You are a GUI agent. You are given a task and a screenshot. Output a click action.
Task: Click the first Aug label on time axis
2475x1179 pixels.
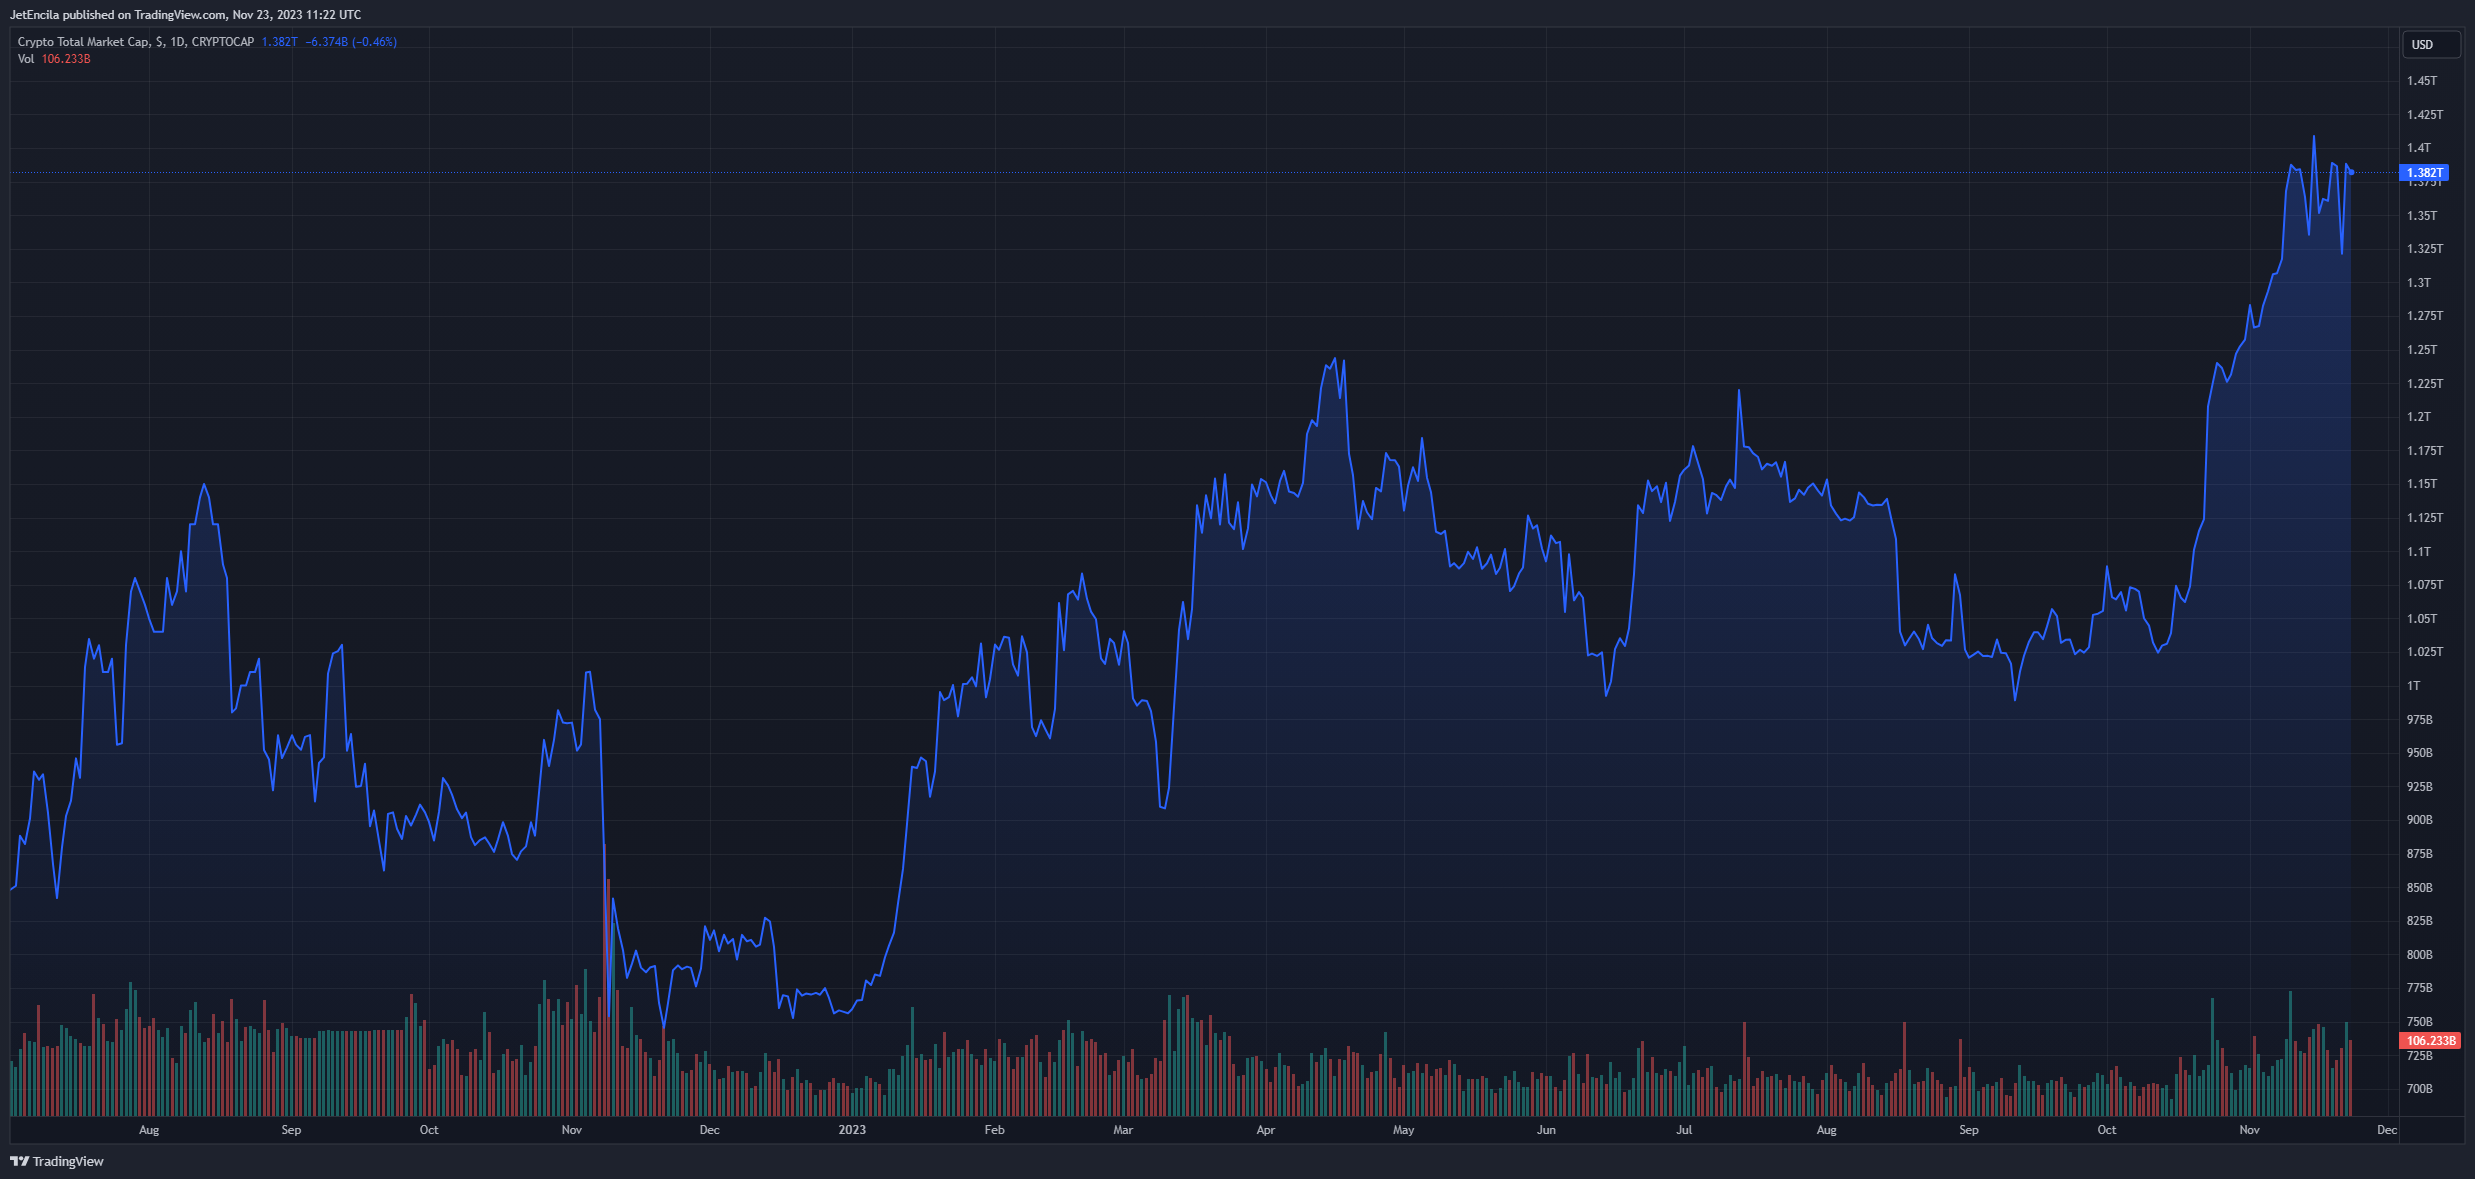click(149, 1130)
